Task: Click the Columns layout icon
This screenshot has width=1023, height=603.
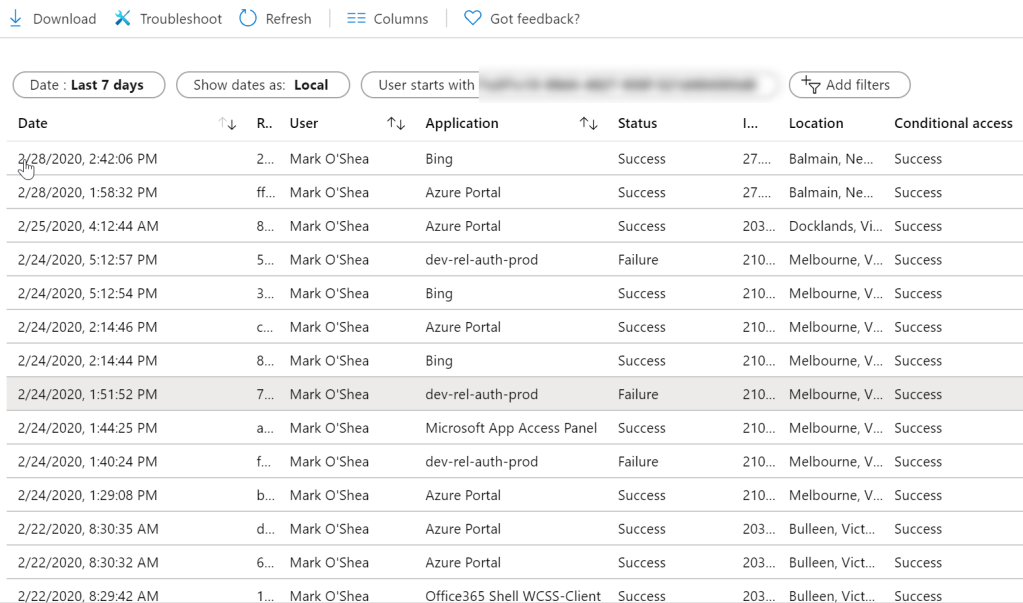Action: coord(356,18)
